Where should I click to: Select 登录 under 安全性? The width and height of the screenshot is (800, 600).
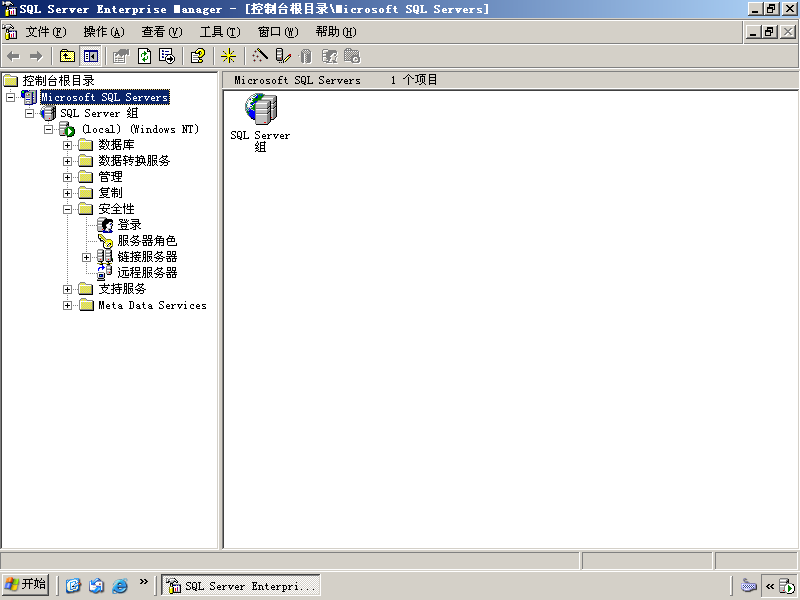[130, 225]
